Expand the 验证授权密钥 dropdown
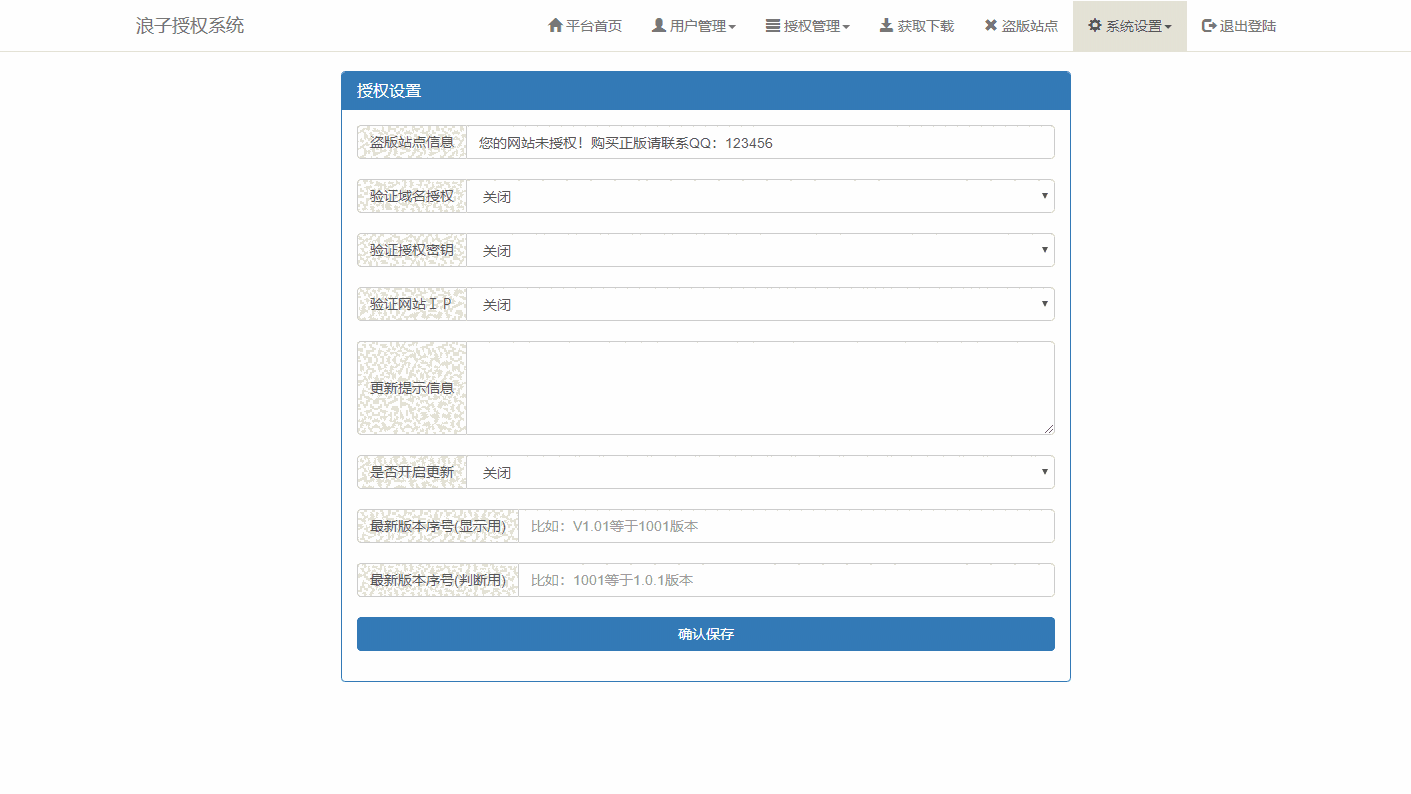This screenshot has height=794, width=1411. pyautogui.click(x=761, y=250)
